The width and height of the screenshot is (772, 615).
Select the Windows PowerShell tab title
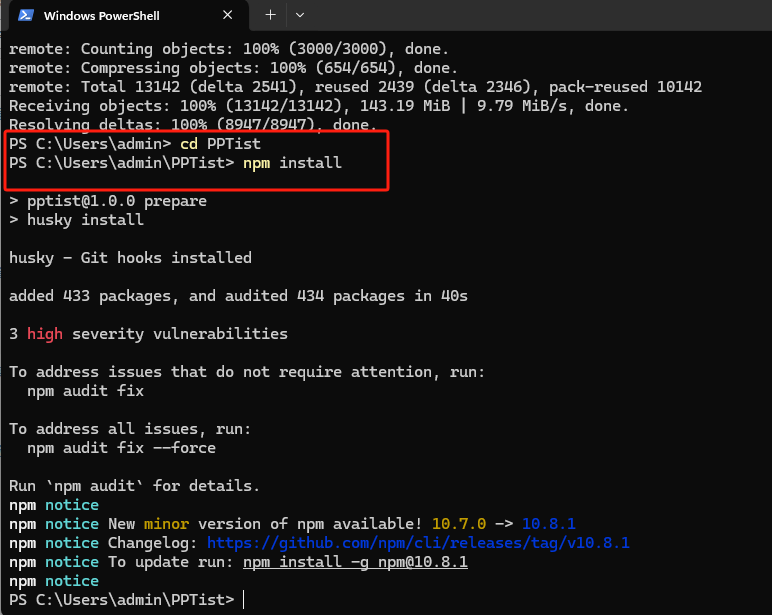coord(101,16)
